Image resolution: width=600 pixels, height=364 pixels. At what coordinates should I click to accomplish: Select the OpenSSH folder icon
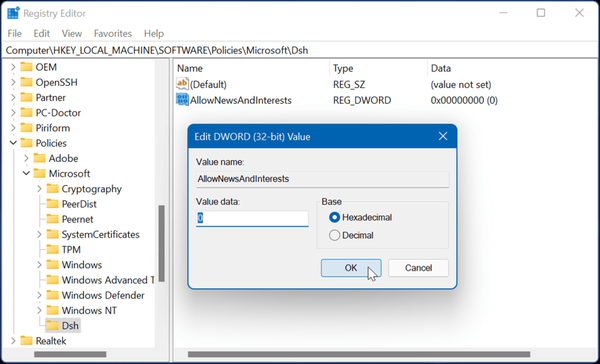pos(26,82)
